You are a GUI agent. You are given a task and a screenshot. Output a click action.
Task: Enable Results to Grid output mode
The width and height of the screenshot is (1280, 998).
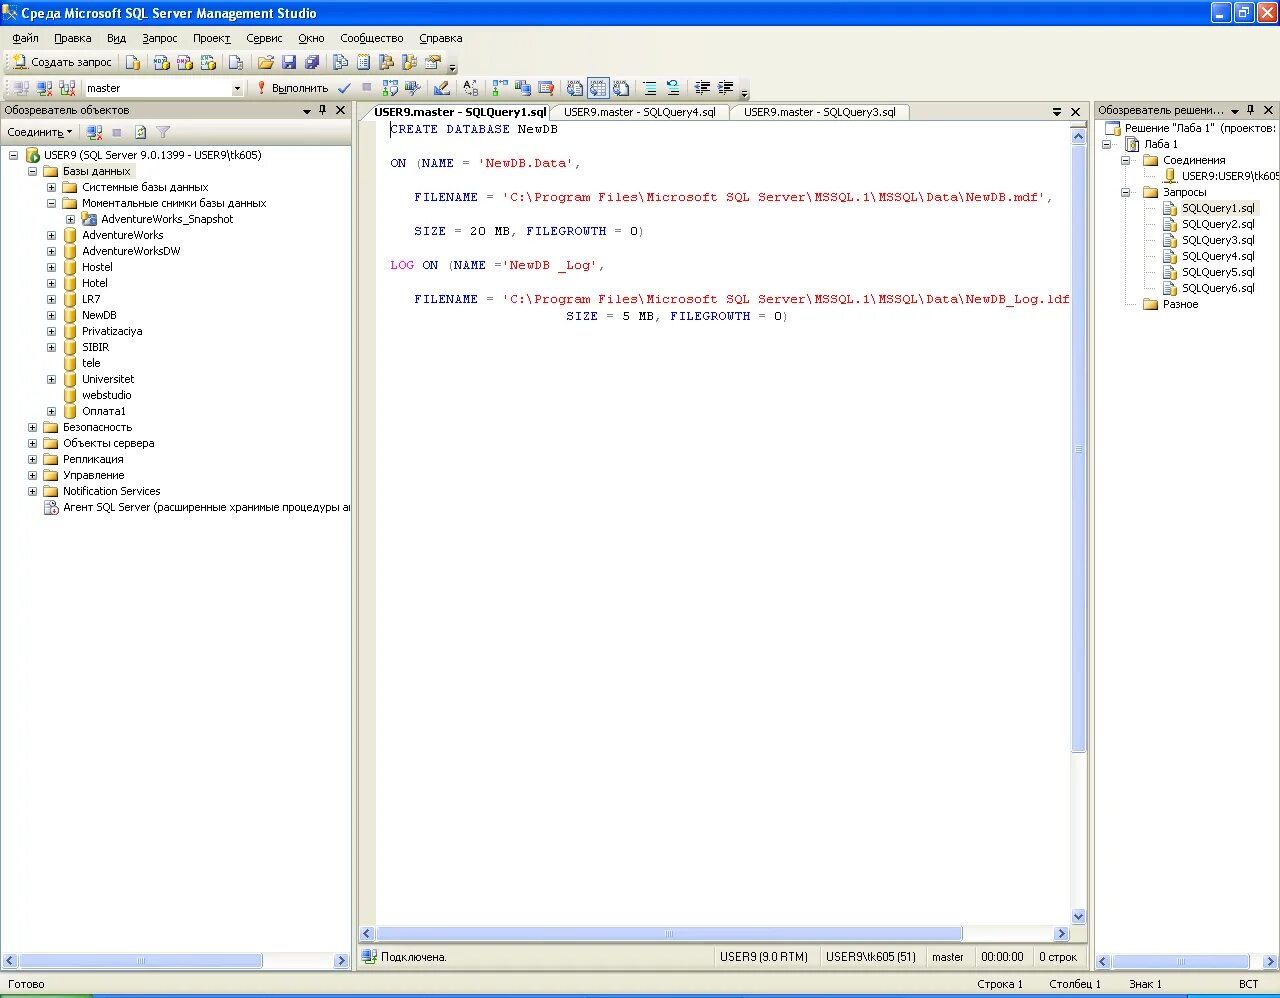point(599,88)
